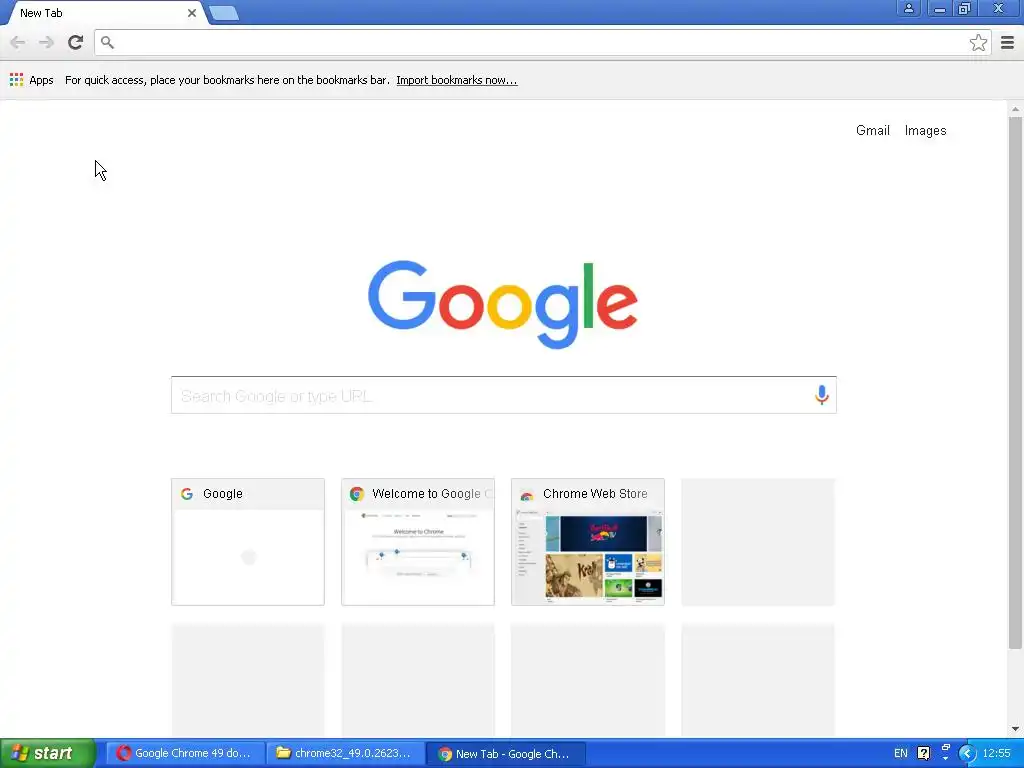Click the Google logo
This screenshot has width=1024, height=768.
(x=503, y=304)
